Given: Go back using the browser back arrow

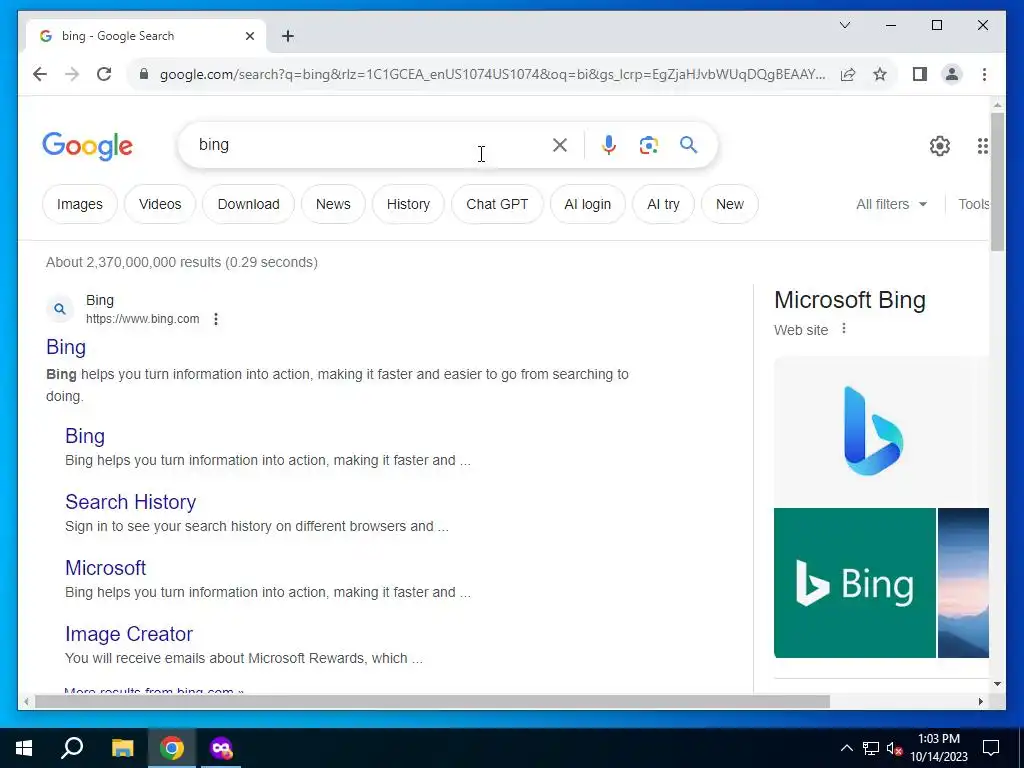Looking at the screenshot, I should 40,74.
